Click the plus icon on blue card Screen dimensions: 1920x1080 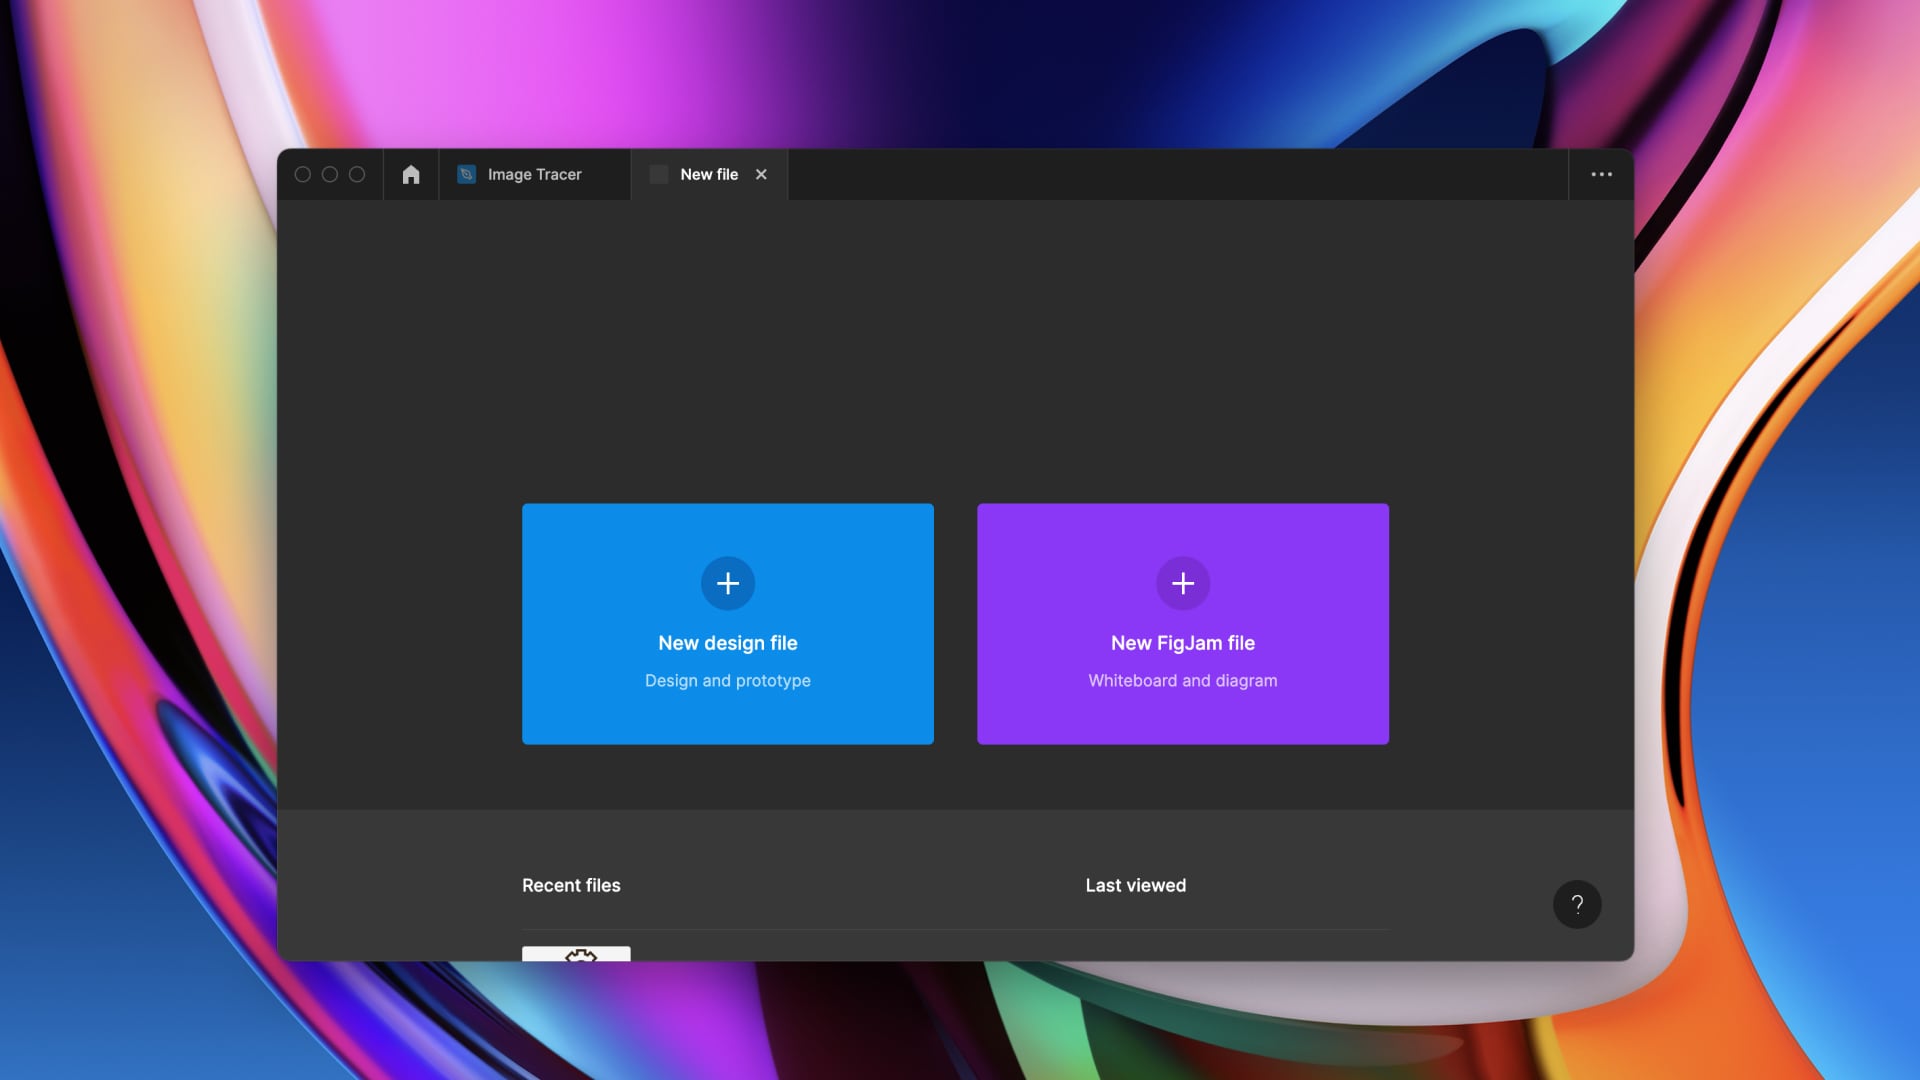tap(728, 583)
